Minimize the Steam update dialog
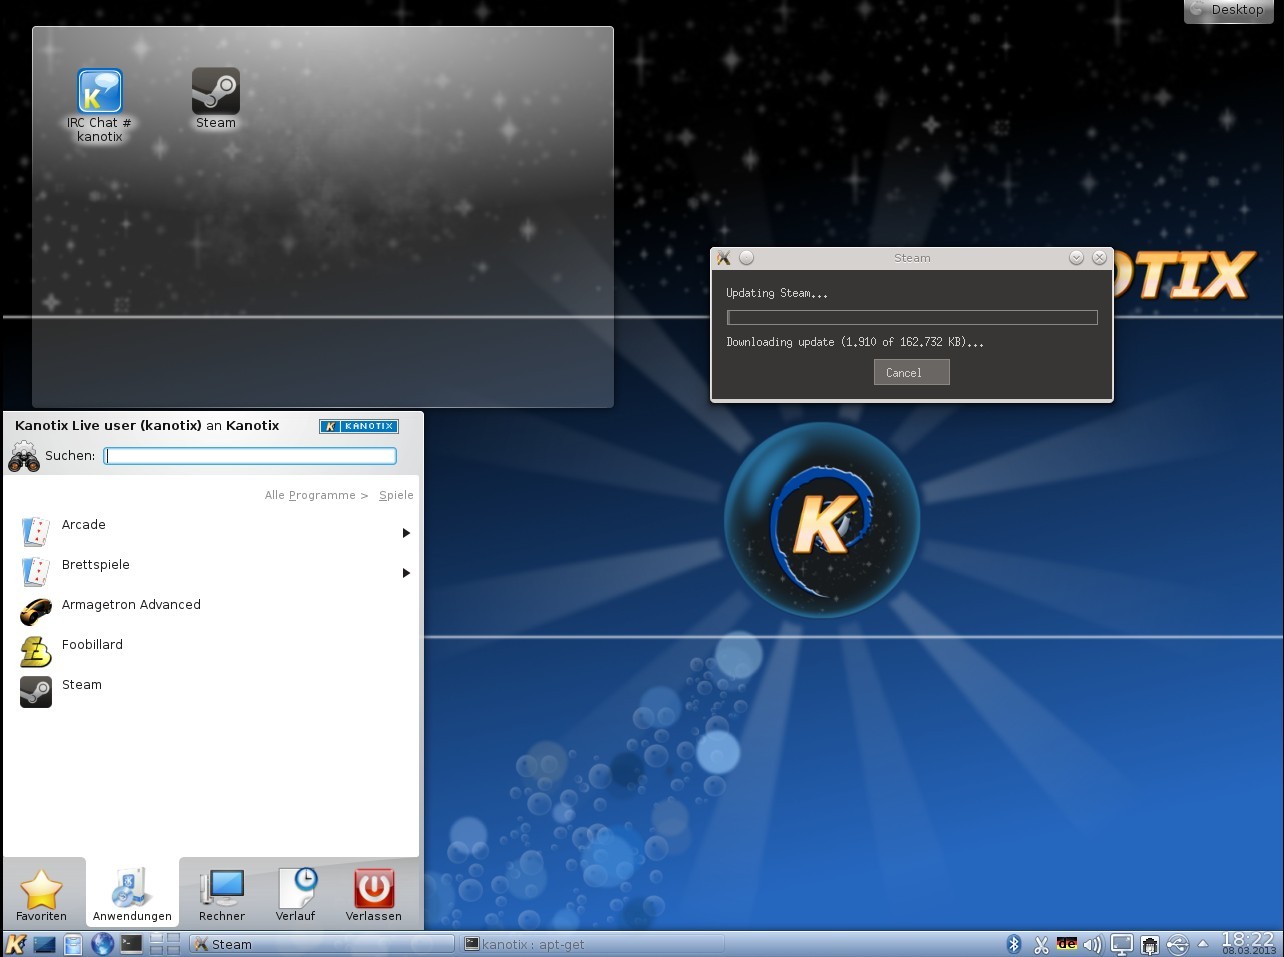The width and height of the screenshot is (1284, 957). [1076, 258]
